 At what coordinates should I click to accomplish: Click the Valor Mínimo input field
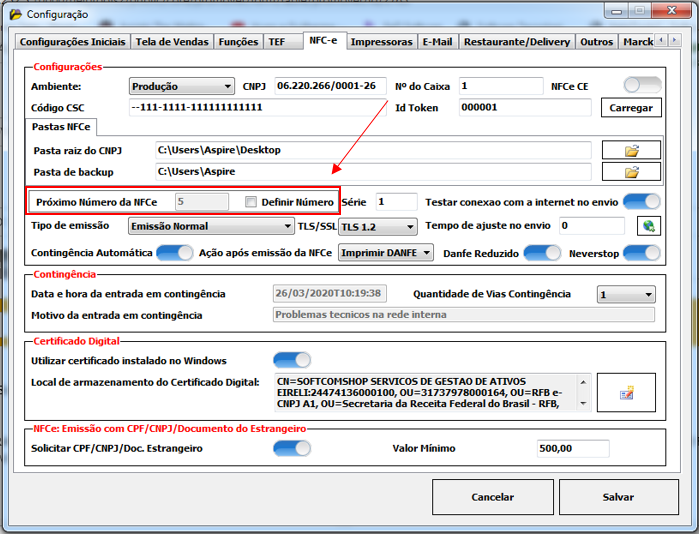[573, 449]
